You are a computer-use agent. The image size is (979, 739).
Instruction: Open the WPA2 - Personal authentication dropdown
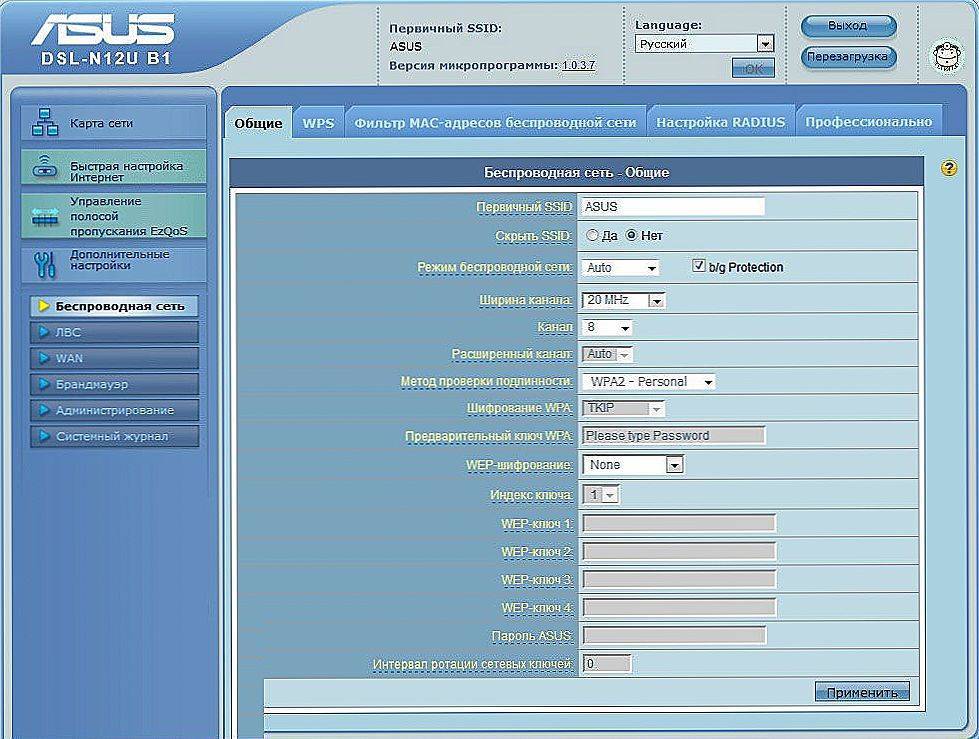coord(648,381)
